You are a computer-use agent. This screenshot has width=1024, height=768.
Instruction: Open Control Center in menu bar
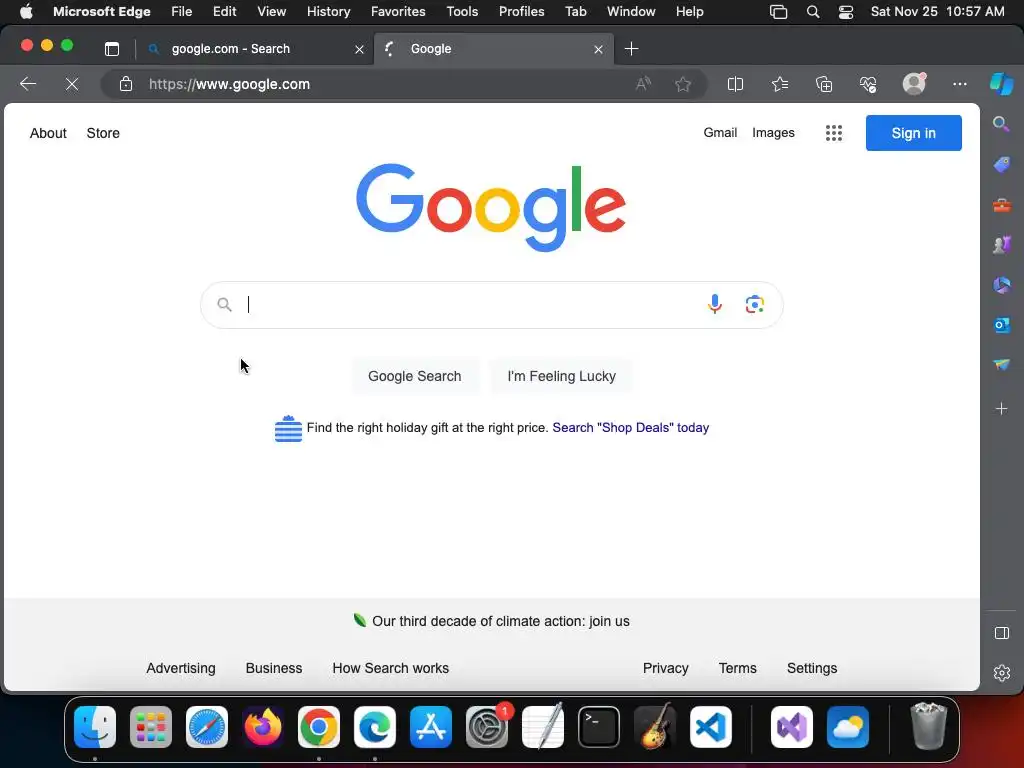coord(846,12)
